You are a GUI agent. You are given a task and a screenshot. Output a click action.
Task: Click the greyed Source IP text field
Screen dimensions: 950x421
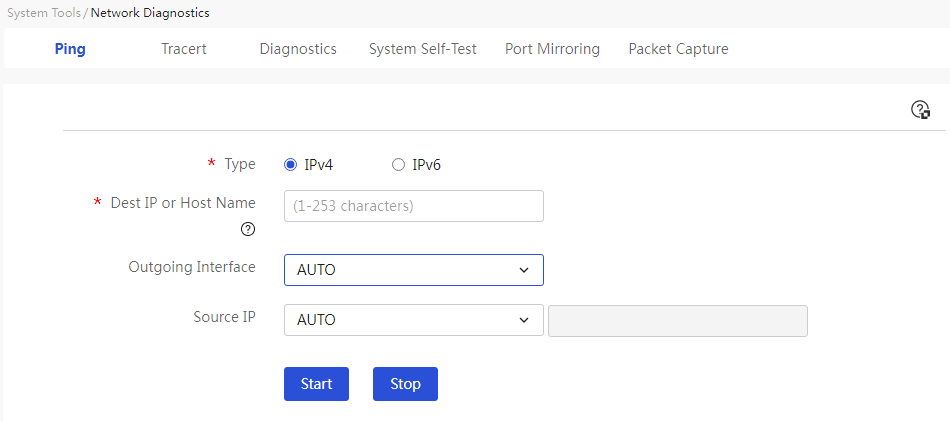678,320
